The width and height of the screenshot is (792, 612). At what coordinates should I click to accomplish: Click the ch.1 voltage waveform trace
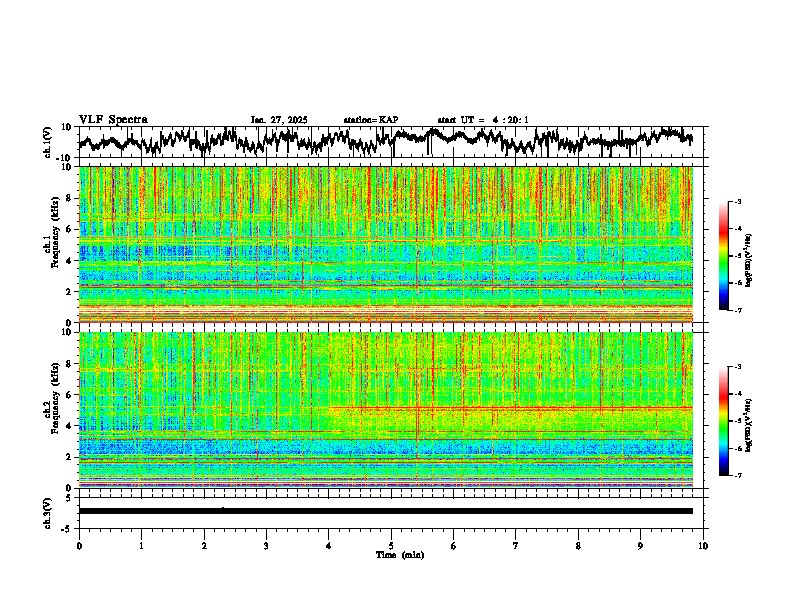pos(385,140)
